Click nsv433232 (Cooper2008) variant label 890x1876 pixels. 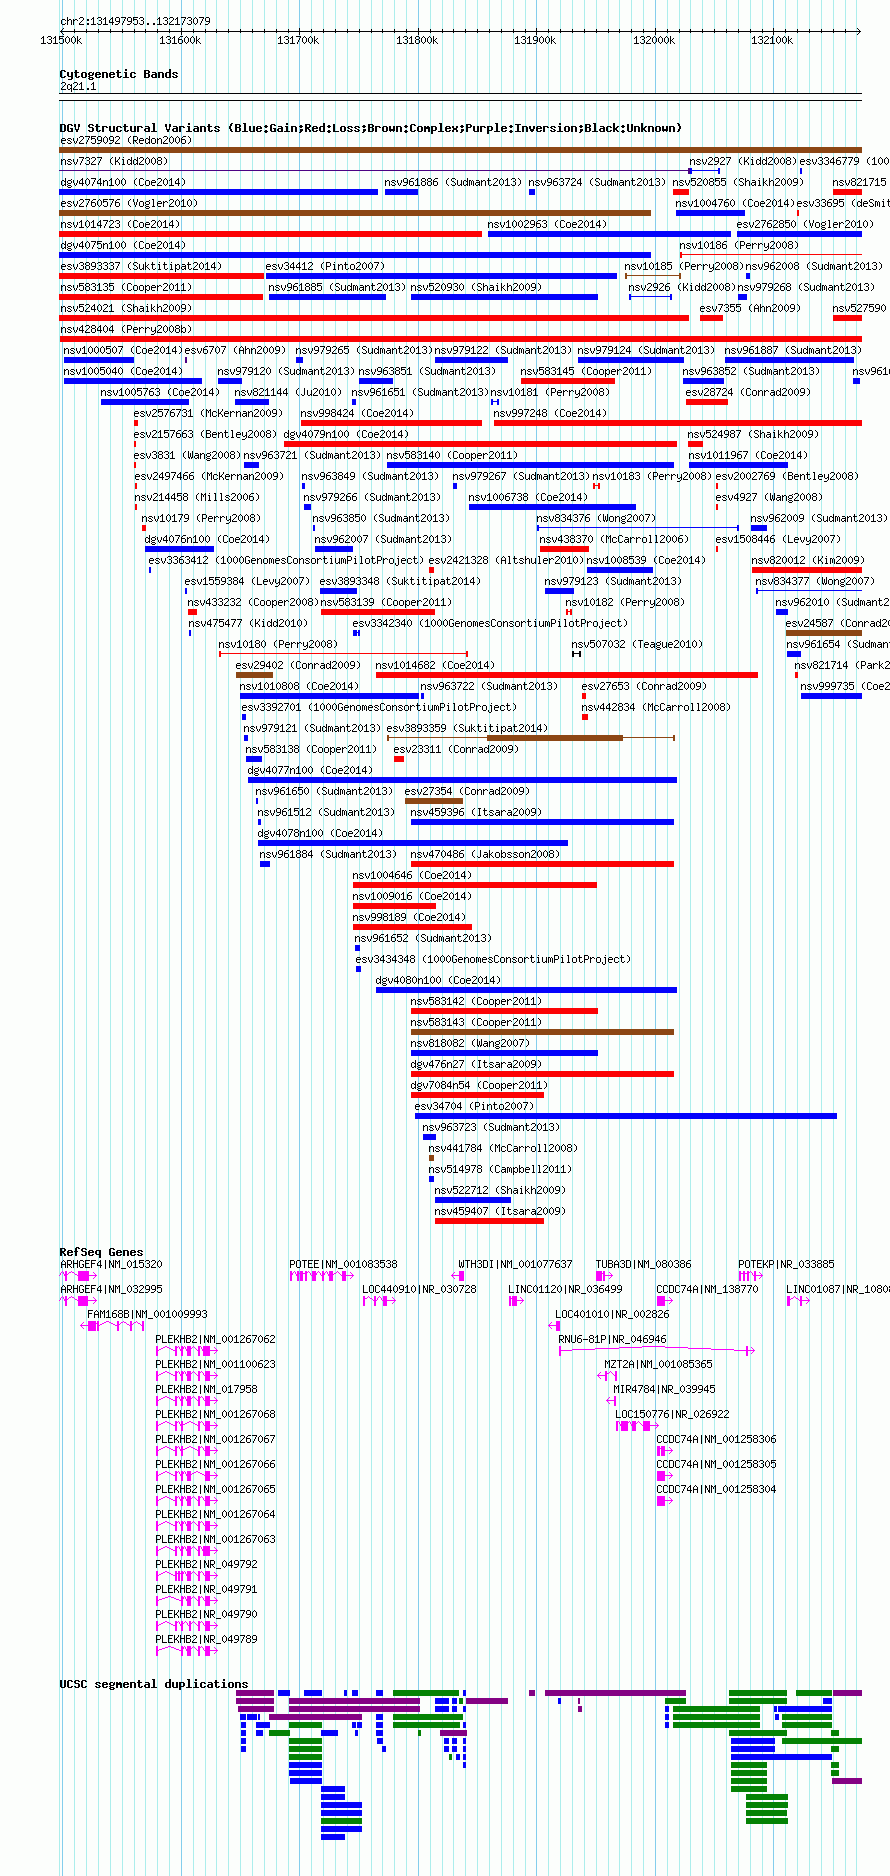click(x=252, y=602)
